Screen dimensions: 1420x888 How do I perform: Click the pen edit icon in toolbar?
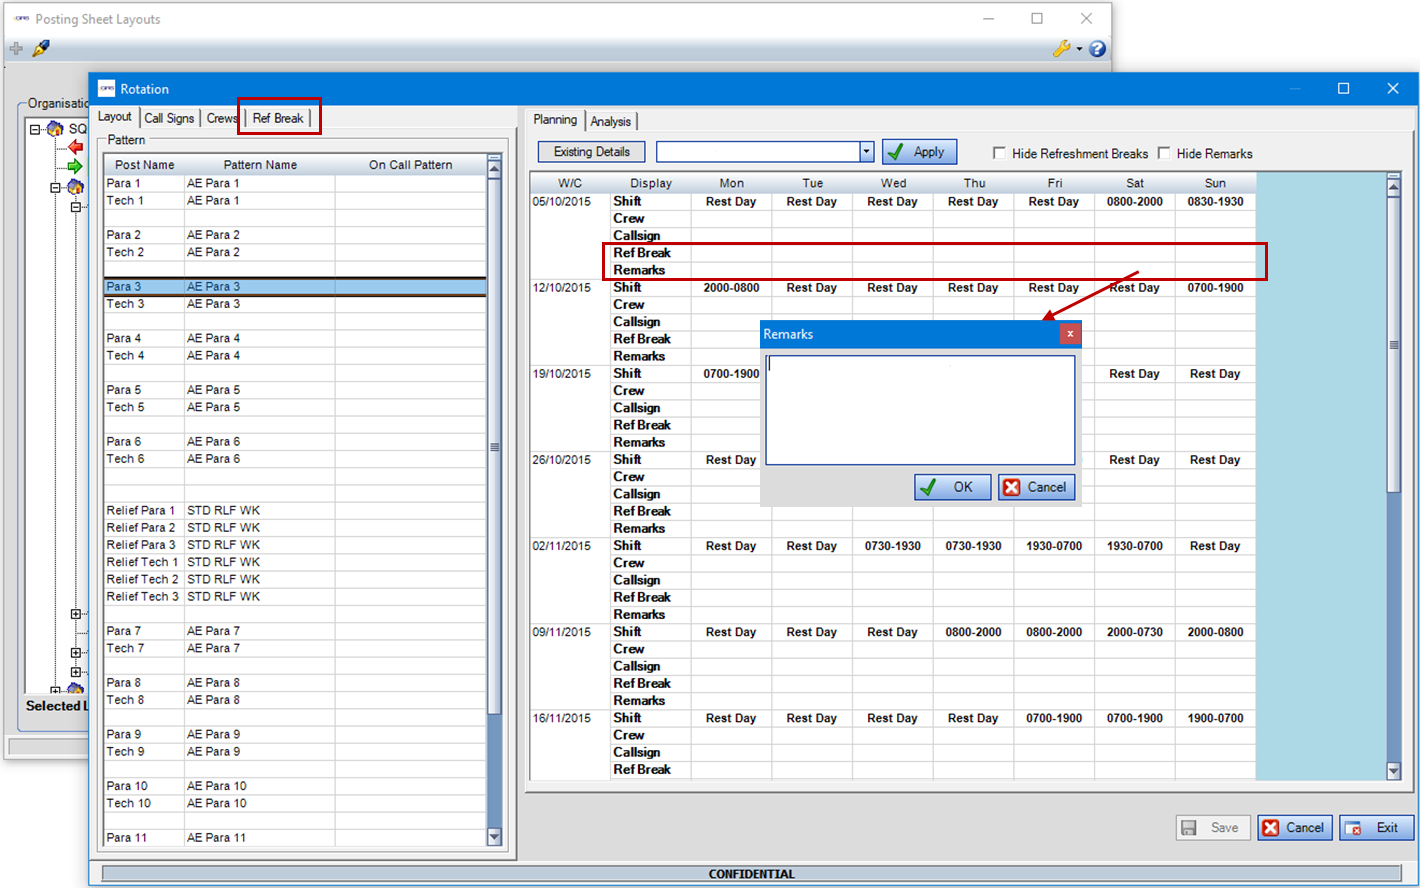41,48
